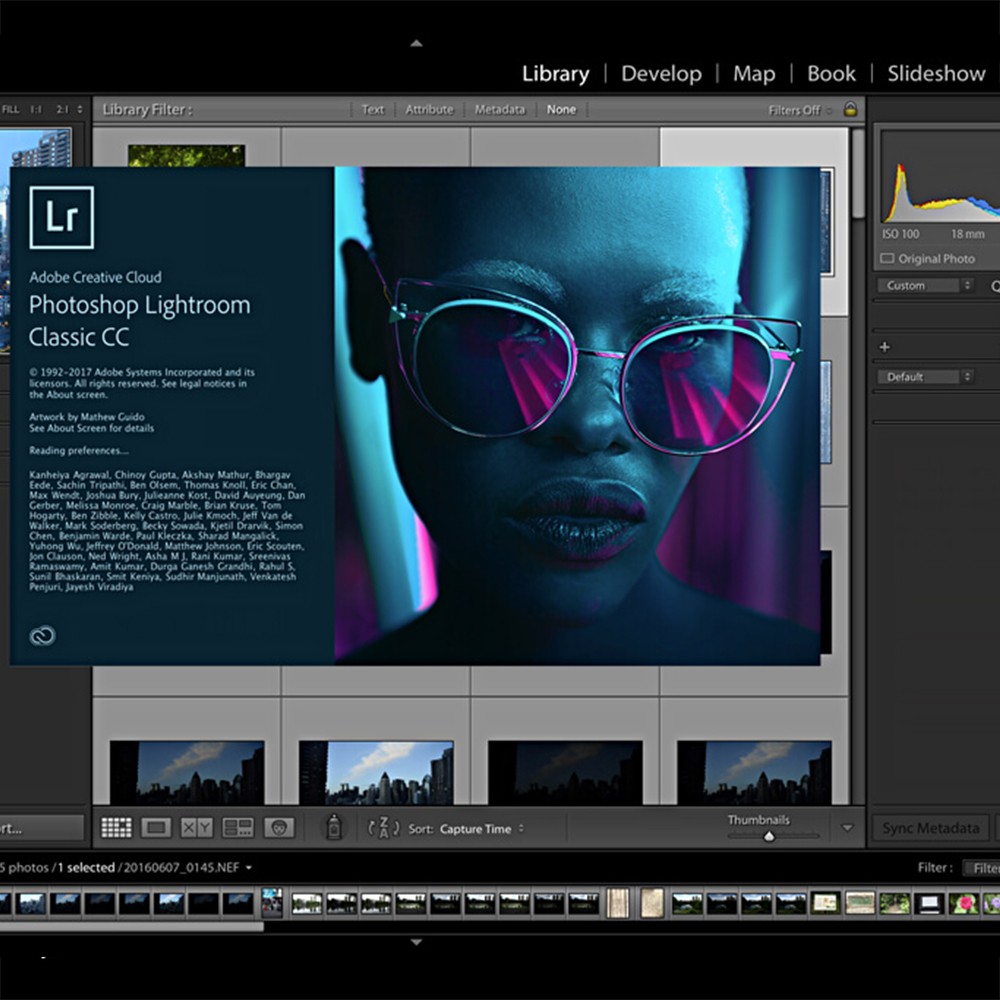
Task: Open the Custom preset dropdown
Action: tap(925, 286)
